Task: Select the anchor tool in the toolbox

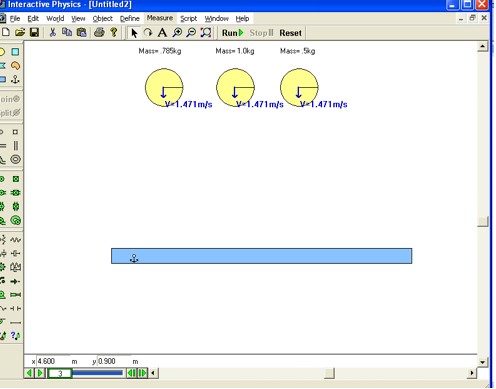Action: 15,79
